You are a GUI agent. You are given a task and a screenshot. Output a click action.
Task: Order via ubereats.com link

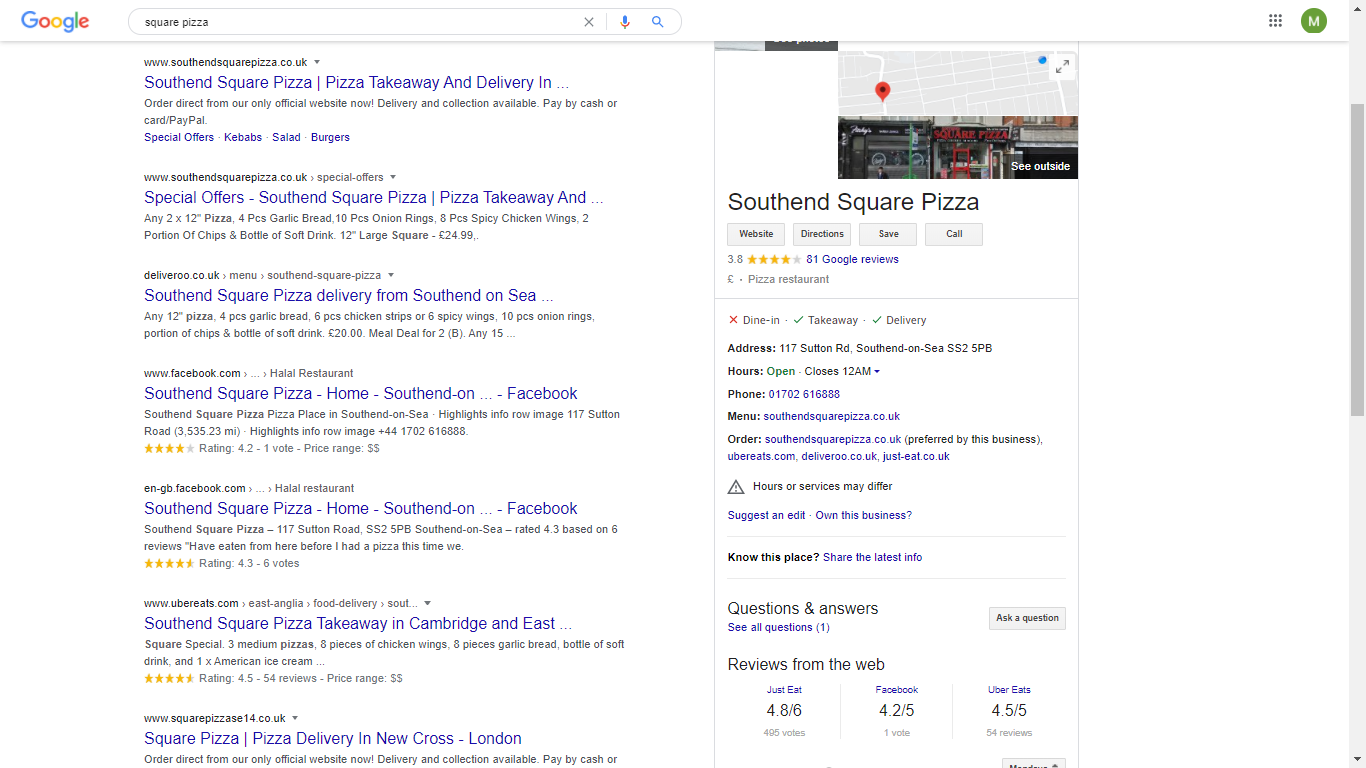[x=761, y=456]
